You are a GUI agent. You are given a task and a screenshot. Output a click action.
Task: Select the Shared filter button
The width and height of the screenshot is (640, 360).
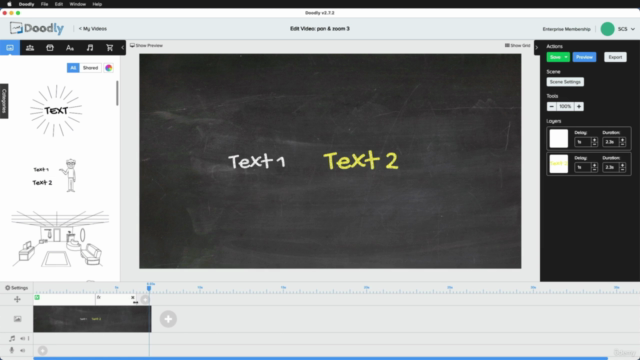[x=90, y=68]
